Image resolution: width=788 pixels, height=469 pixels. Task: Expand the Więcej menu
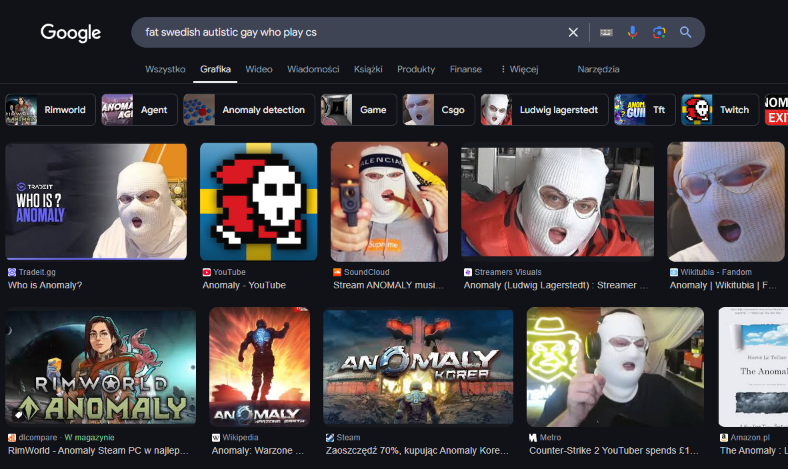520,69
